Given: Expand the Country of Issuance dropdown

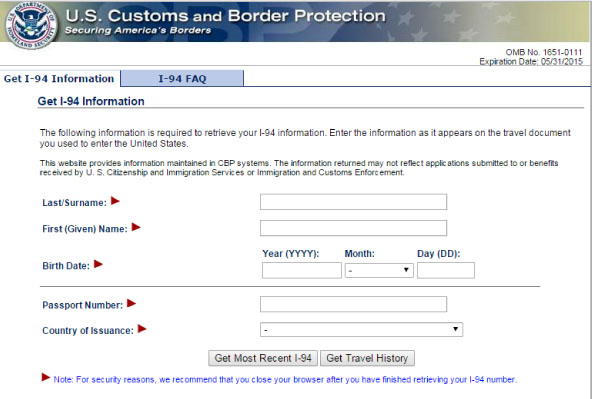Looking at the screenshot, I should click(361, 330).
